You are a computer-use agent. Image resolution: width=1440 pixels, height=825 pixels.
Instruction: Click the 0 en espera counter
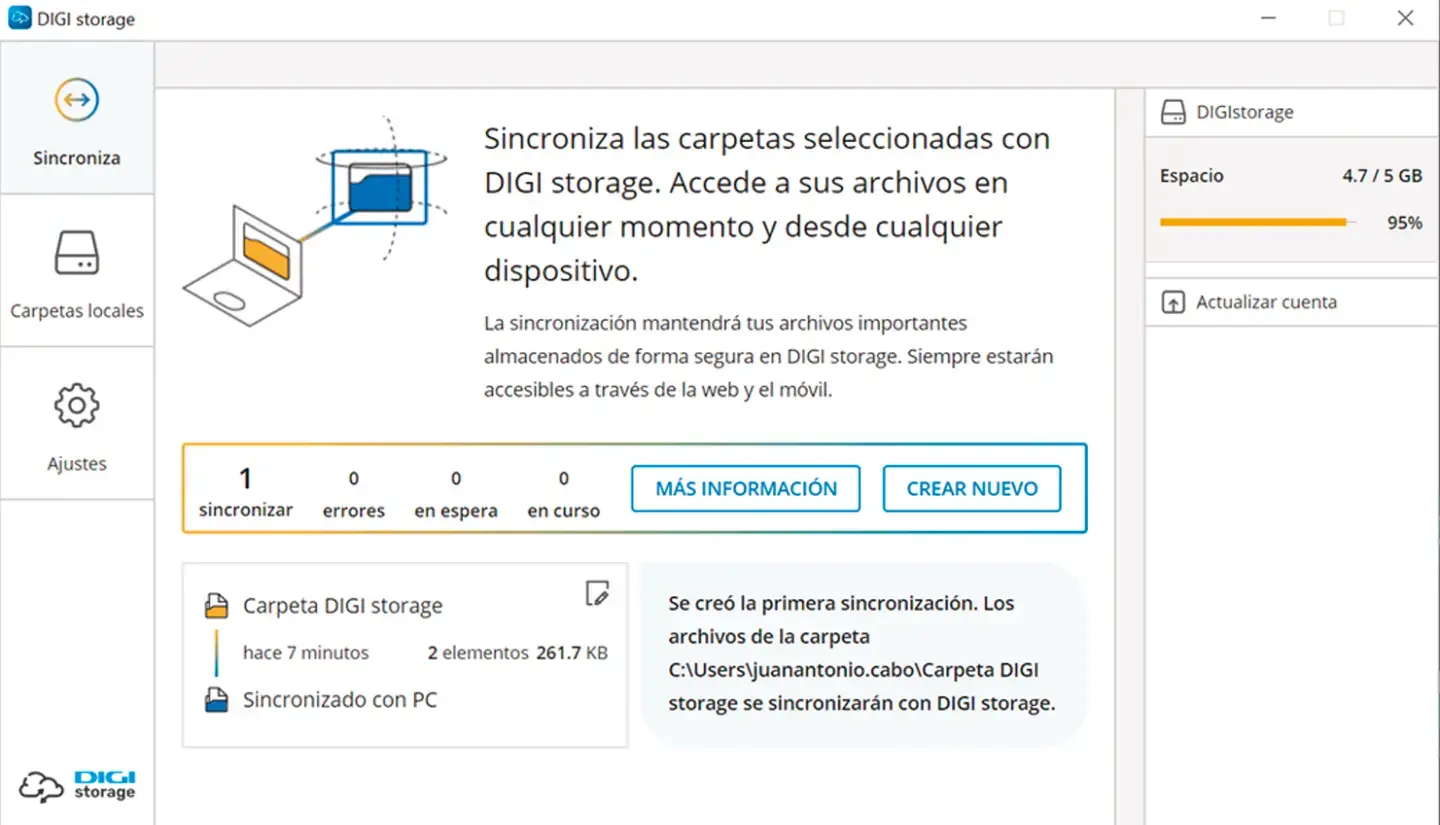pos(456,494)
